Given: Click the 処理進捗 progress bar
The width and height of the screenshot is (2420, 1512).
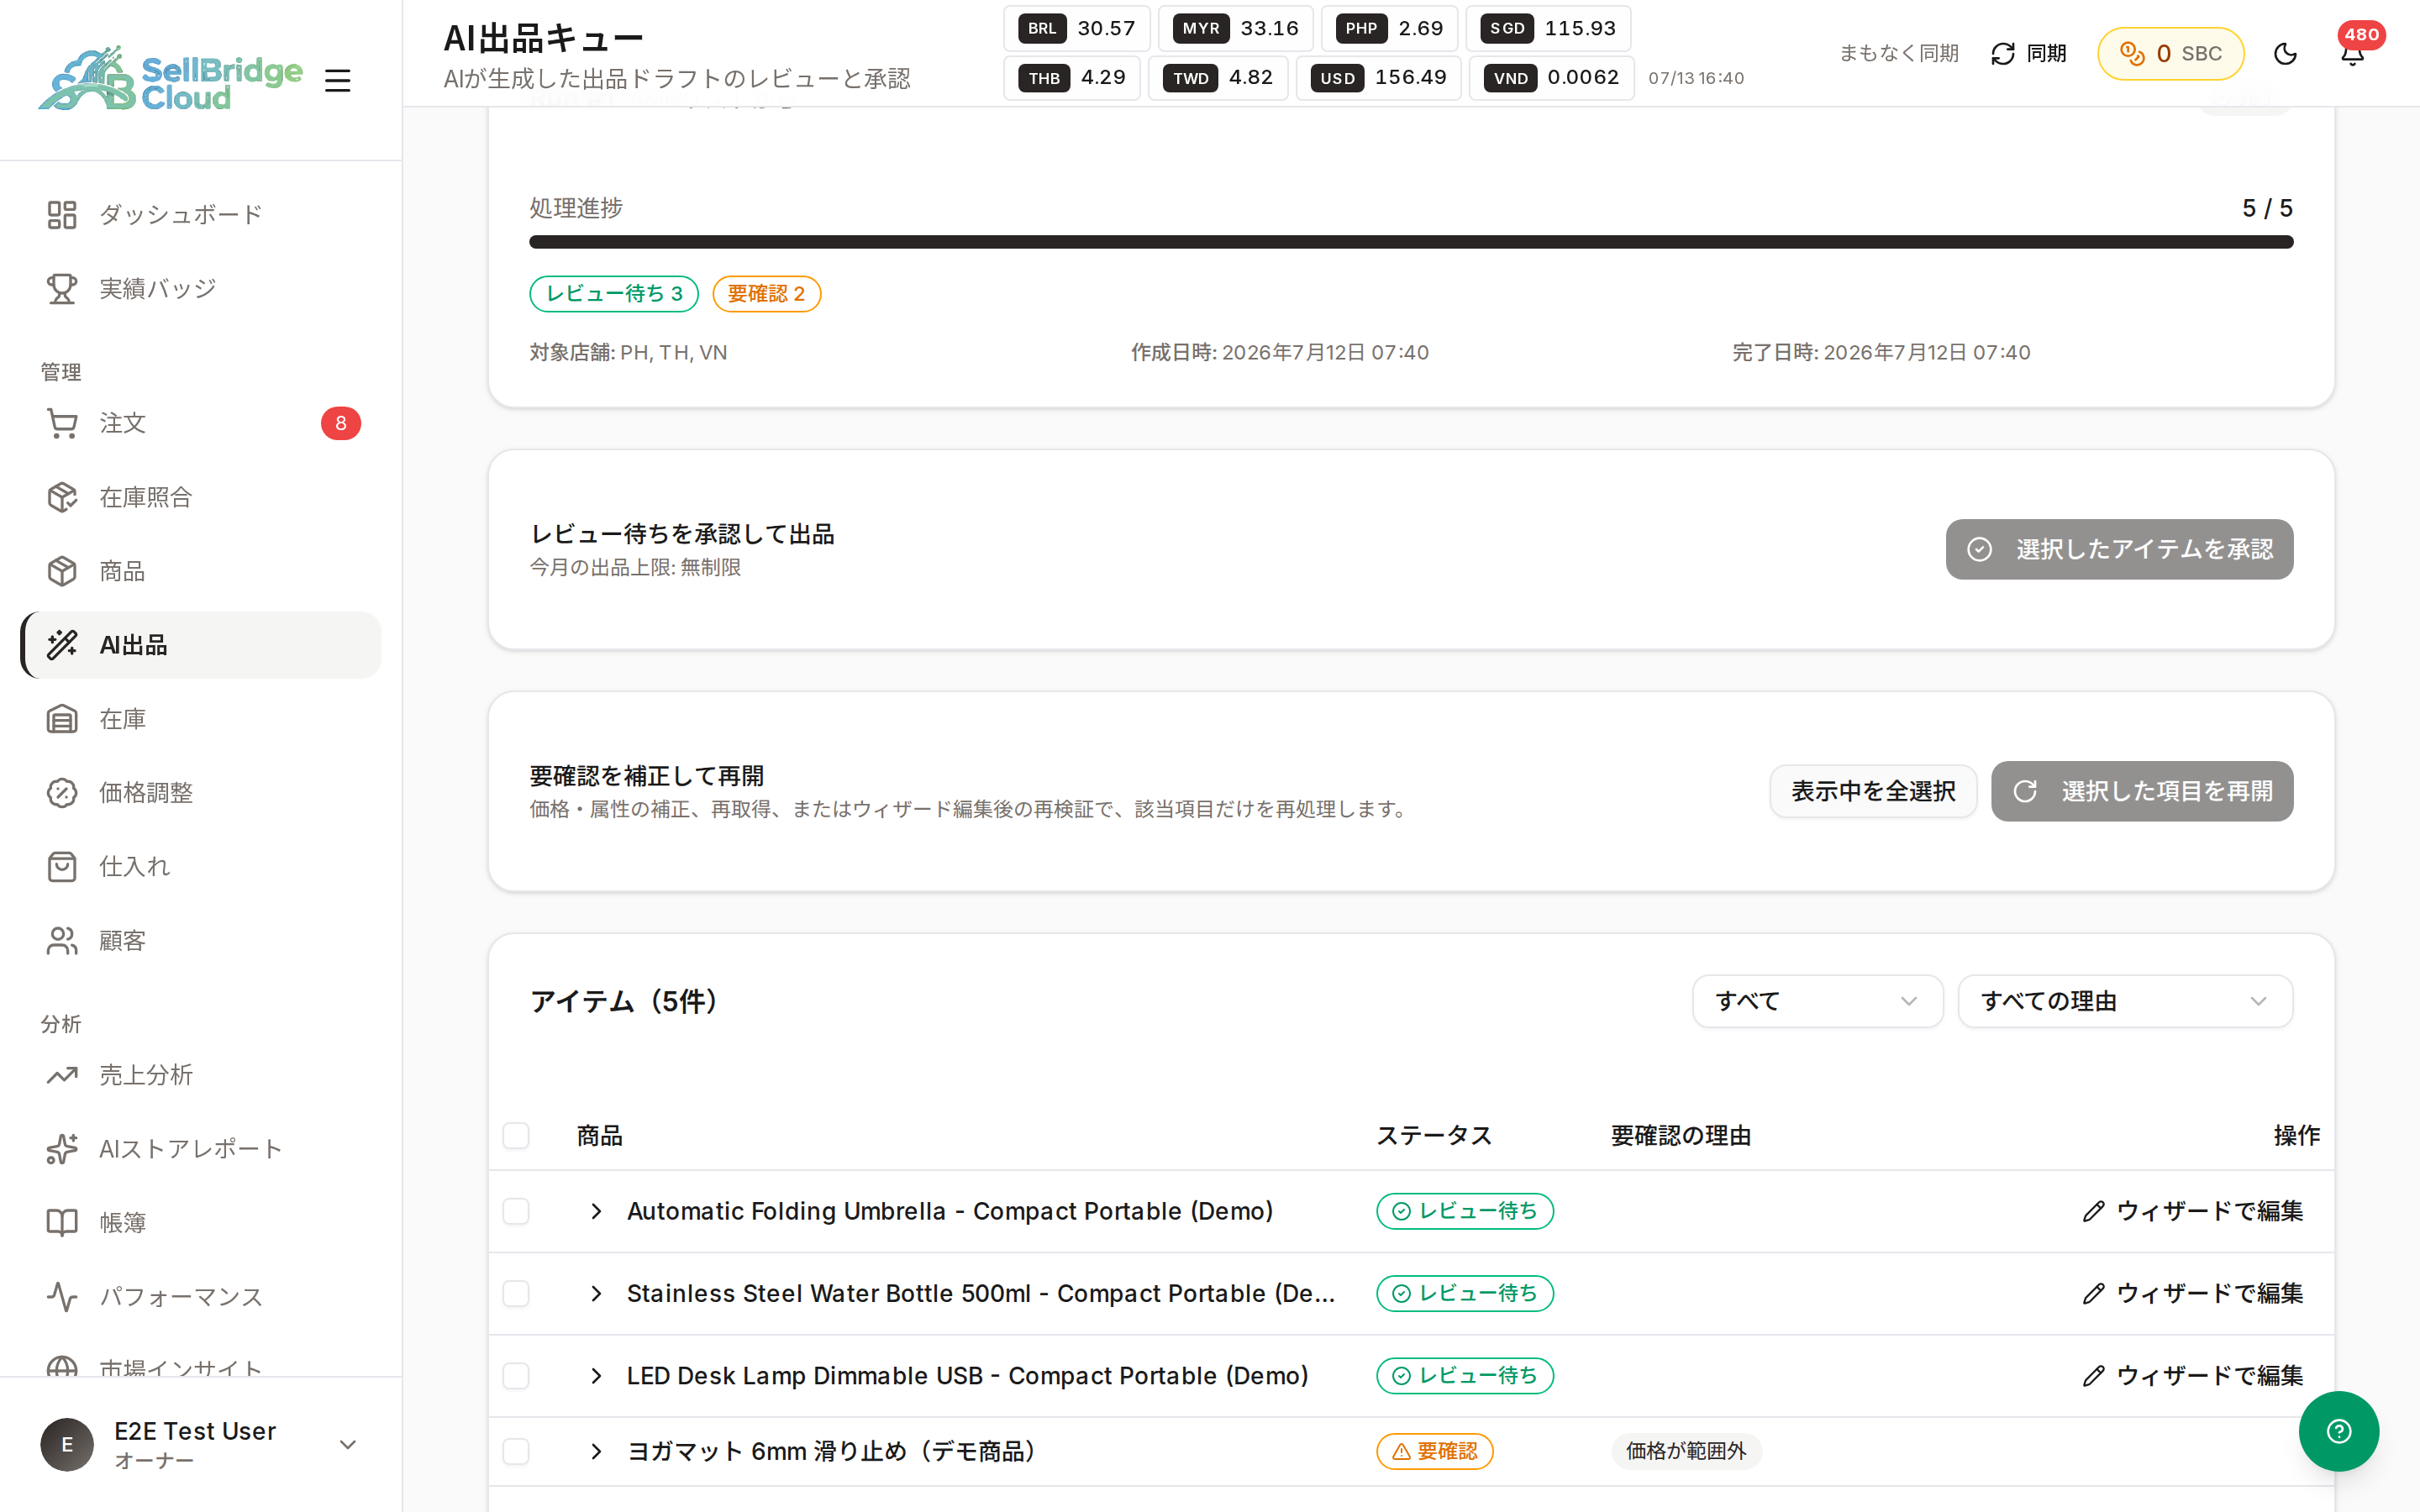Looking at the screenshot, I should [1411, 242].
